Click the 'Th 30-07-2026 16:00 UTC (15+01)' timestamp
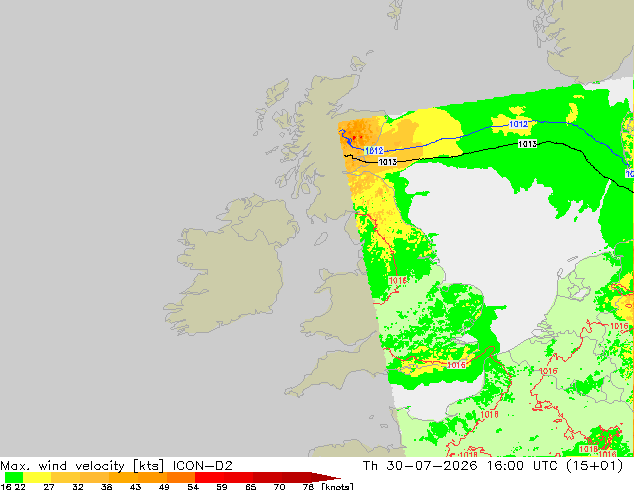634x490 pixels. coord(493,466)
